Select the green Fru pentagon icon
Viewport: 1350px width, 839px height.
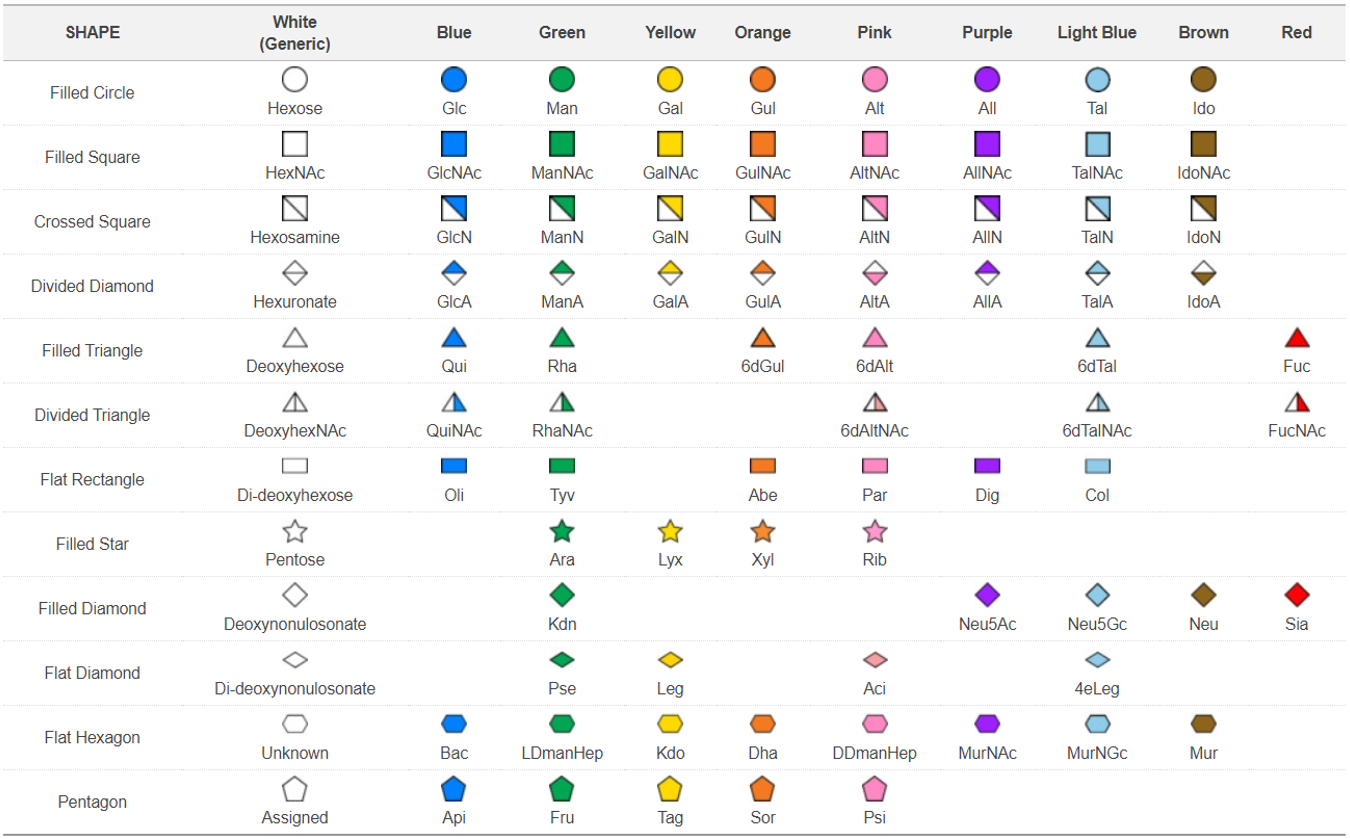tap(562, 789)
